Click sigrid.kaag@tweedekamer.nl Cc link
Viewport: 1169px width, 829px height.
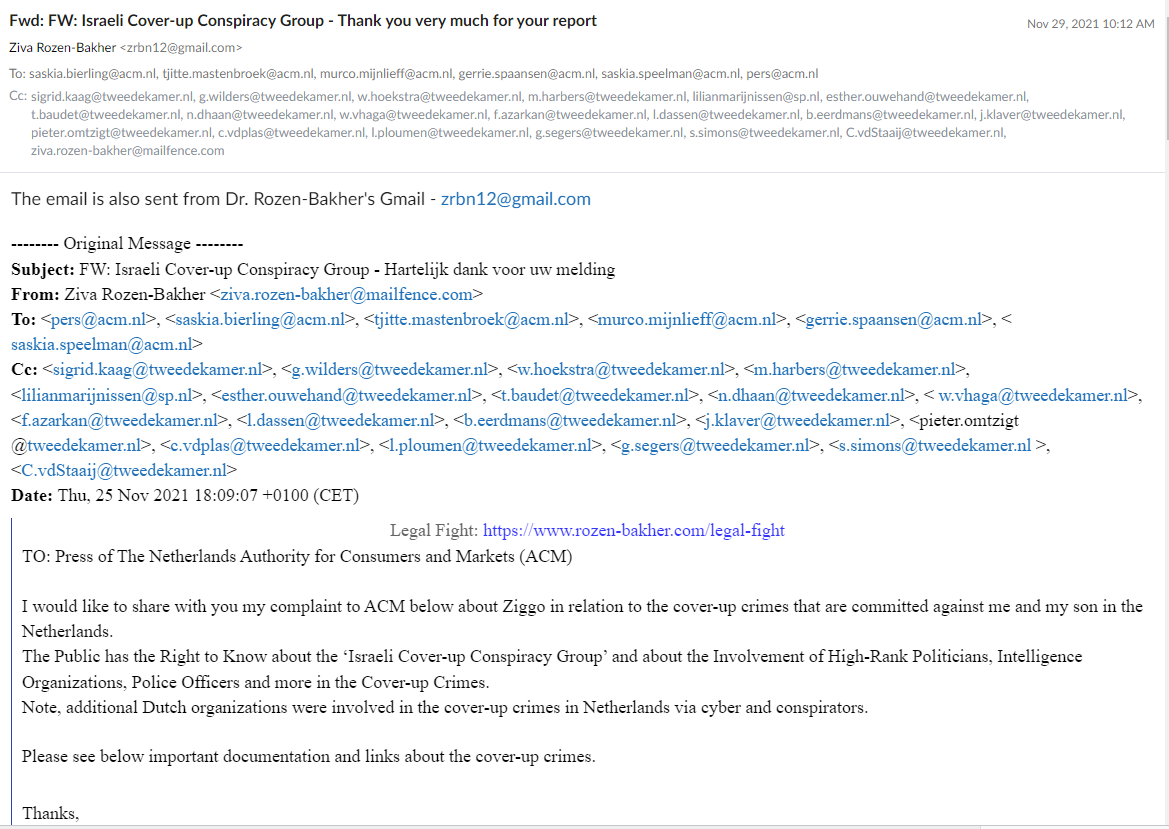157,370
